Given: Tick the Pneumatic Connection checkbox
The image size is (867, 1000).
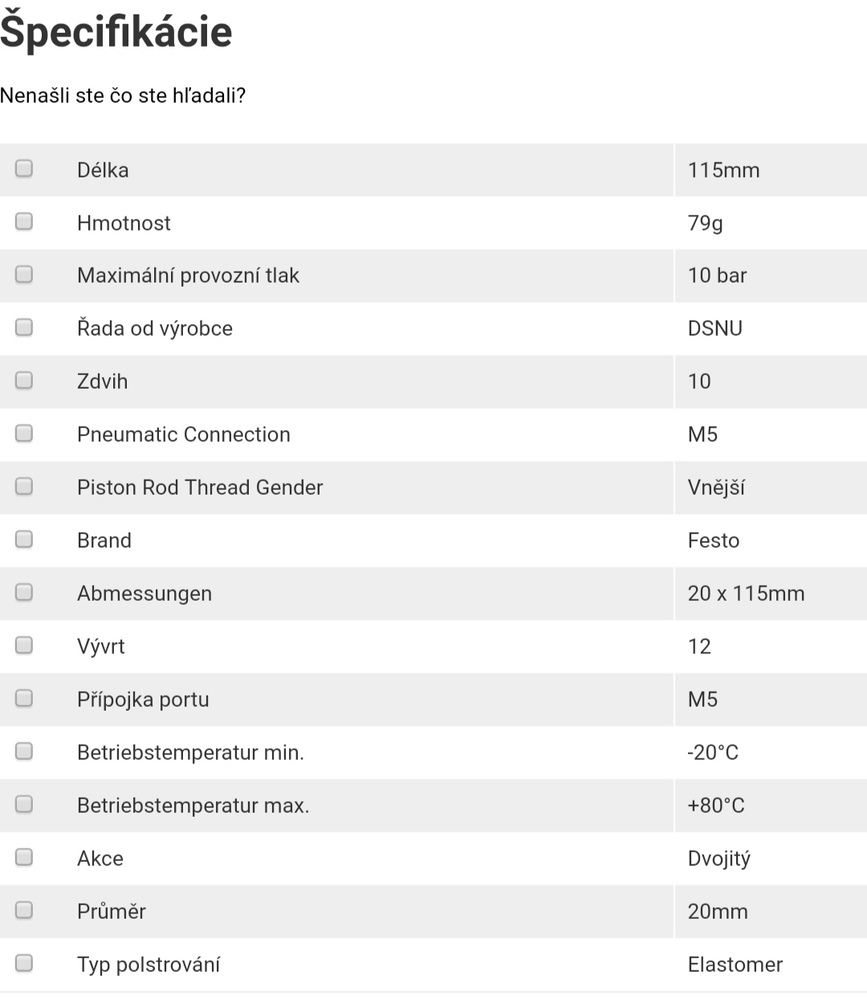Looking at the screenshot, I should [x=24, y=434].
